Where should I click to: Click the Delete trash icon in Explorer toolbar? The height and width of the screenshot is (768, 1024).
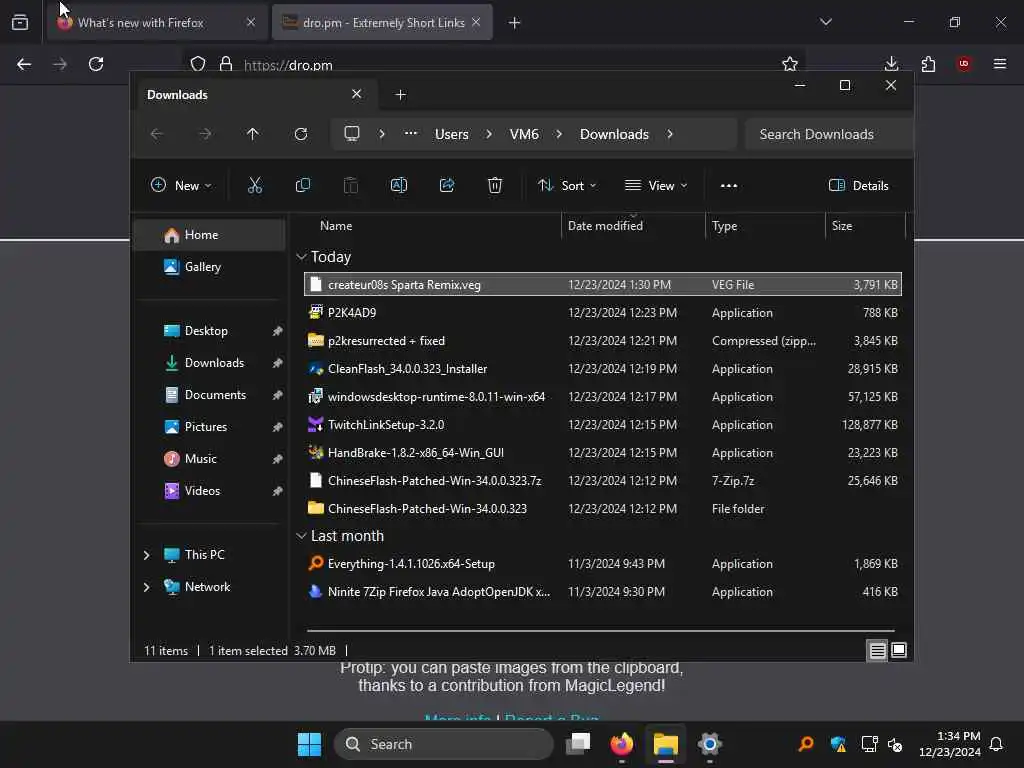pyautogui.click(x=495, y=185)
